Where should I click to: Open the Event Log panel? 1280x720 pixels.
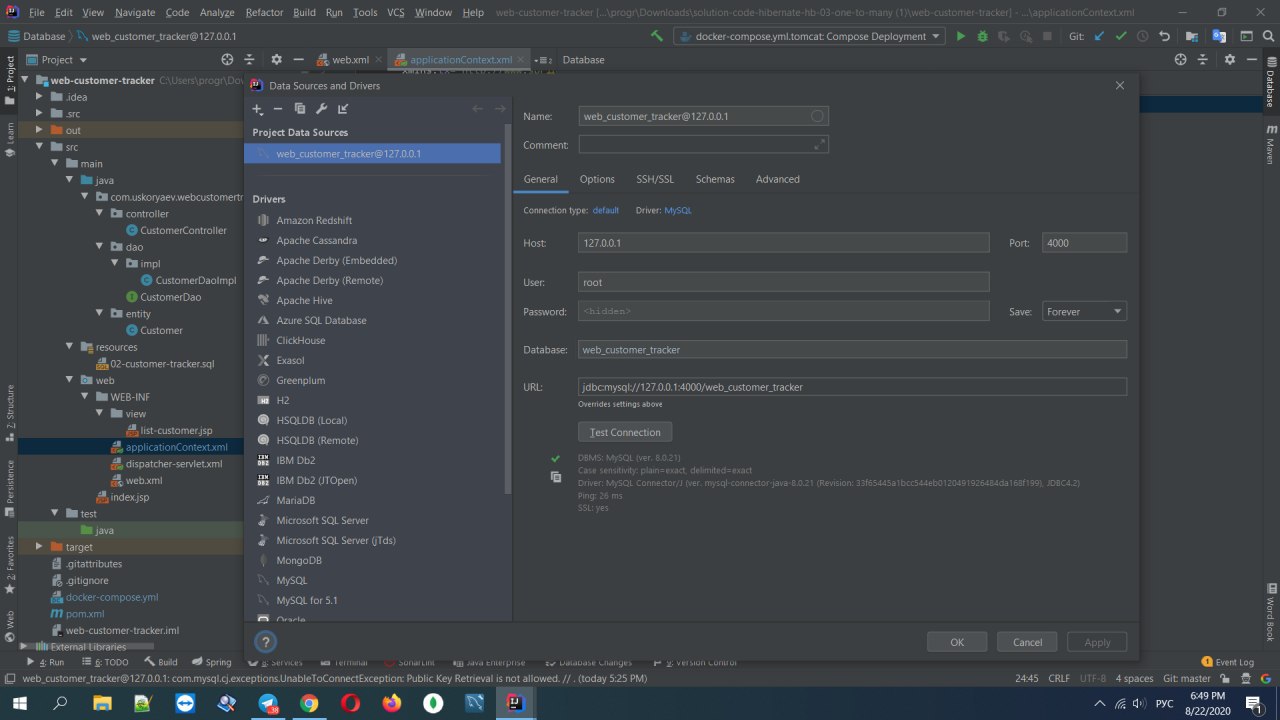click(x=1228, y=662)
